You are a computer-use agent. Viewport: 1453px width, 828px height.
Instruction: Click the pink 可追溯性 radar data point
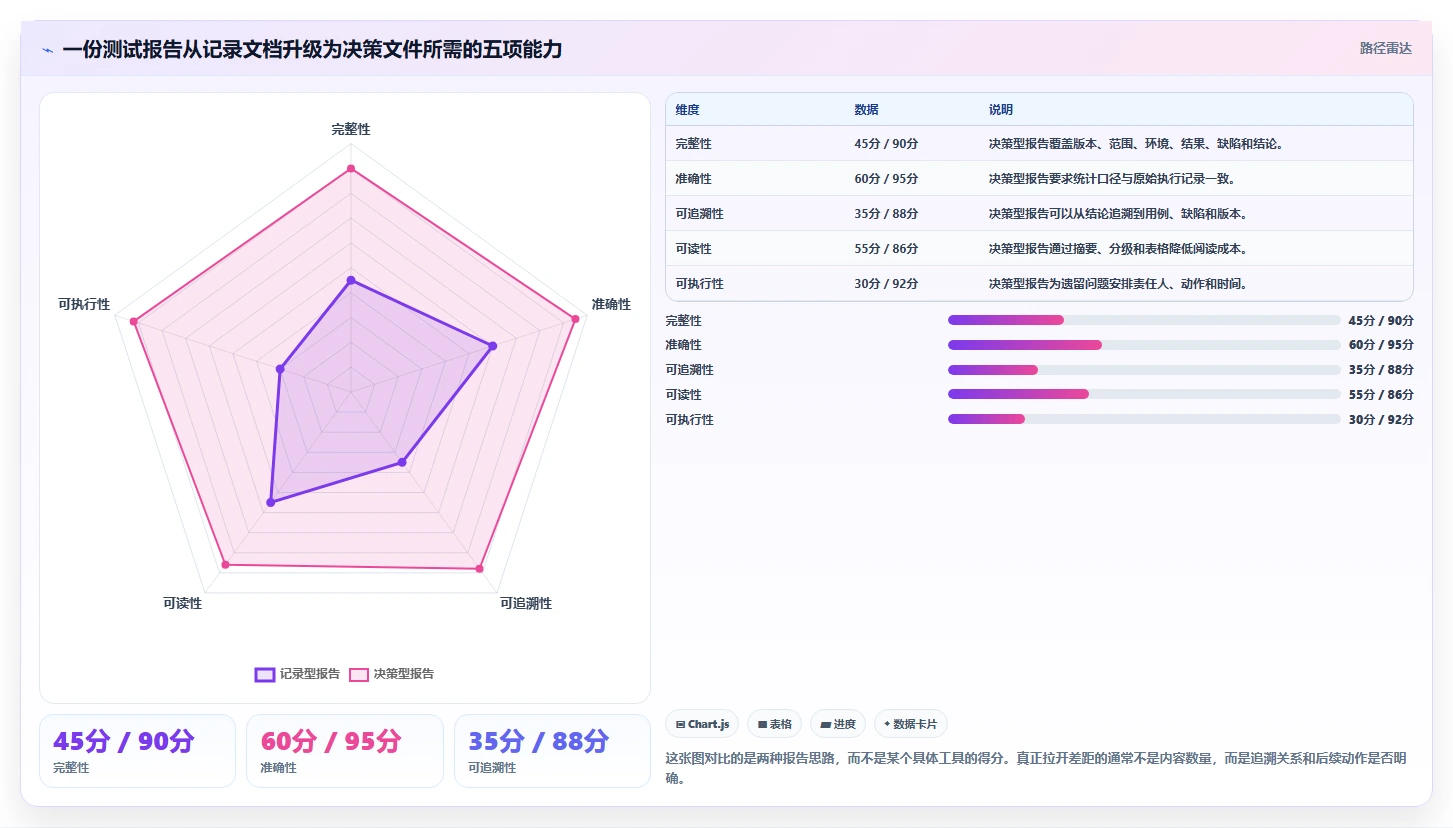[479, 569]
